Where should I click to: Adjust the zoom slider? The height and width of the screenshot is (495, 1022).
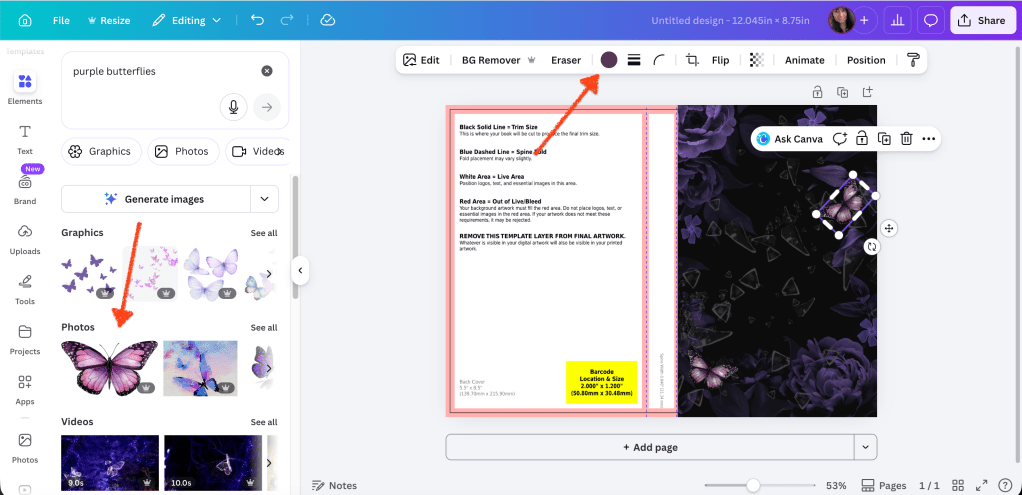[753, 486]
